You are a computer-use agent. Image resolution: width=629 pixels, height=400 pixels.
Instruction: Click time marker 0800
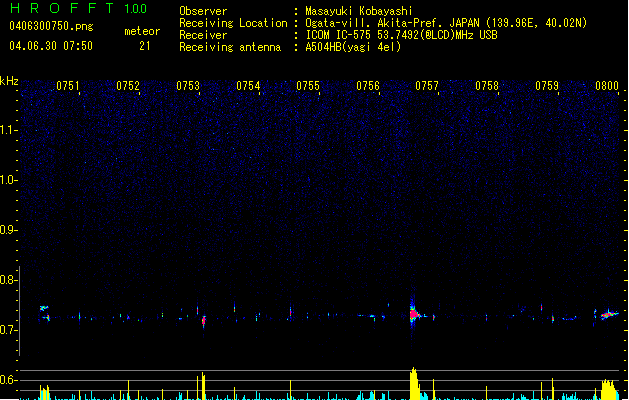point(607,86)
